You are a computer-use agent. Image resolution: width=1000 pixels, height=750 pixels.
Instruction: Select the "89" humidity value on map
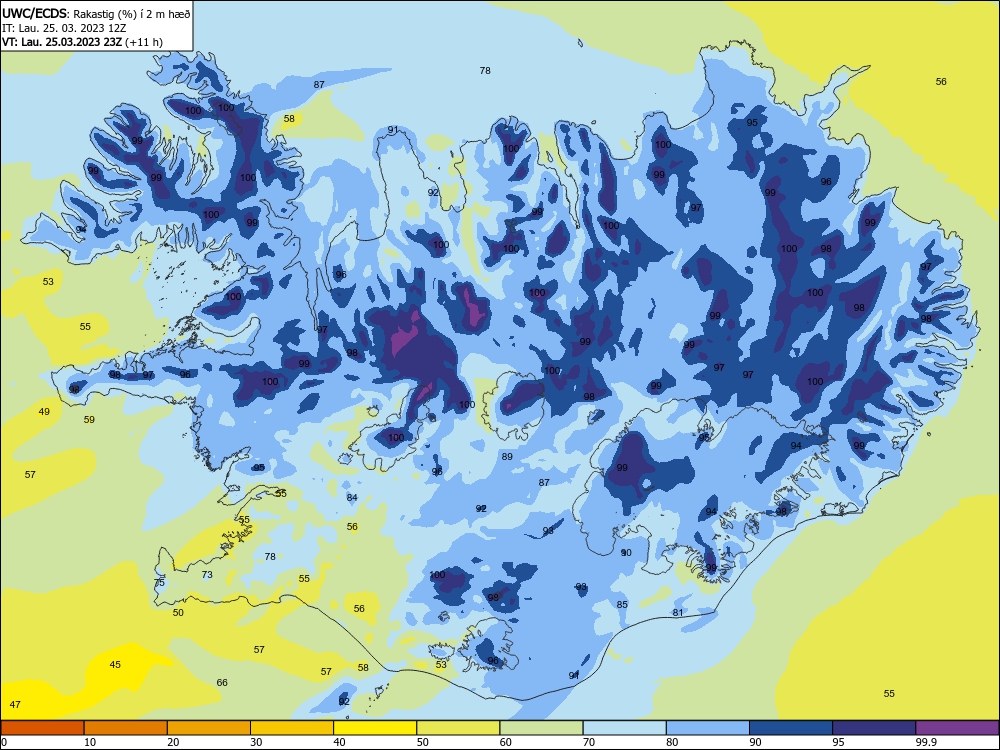point(507,457)
